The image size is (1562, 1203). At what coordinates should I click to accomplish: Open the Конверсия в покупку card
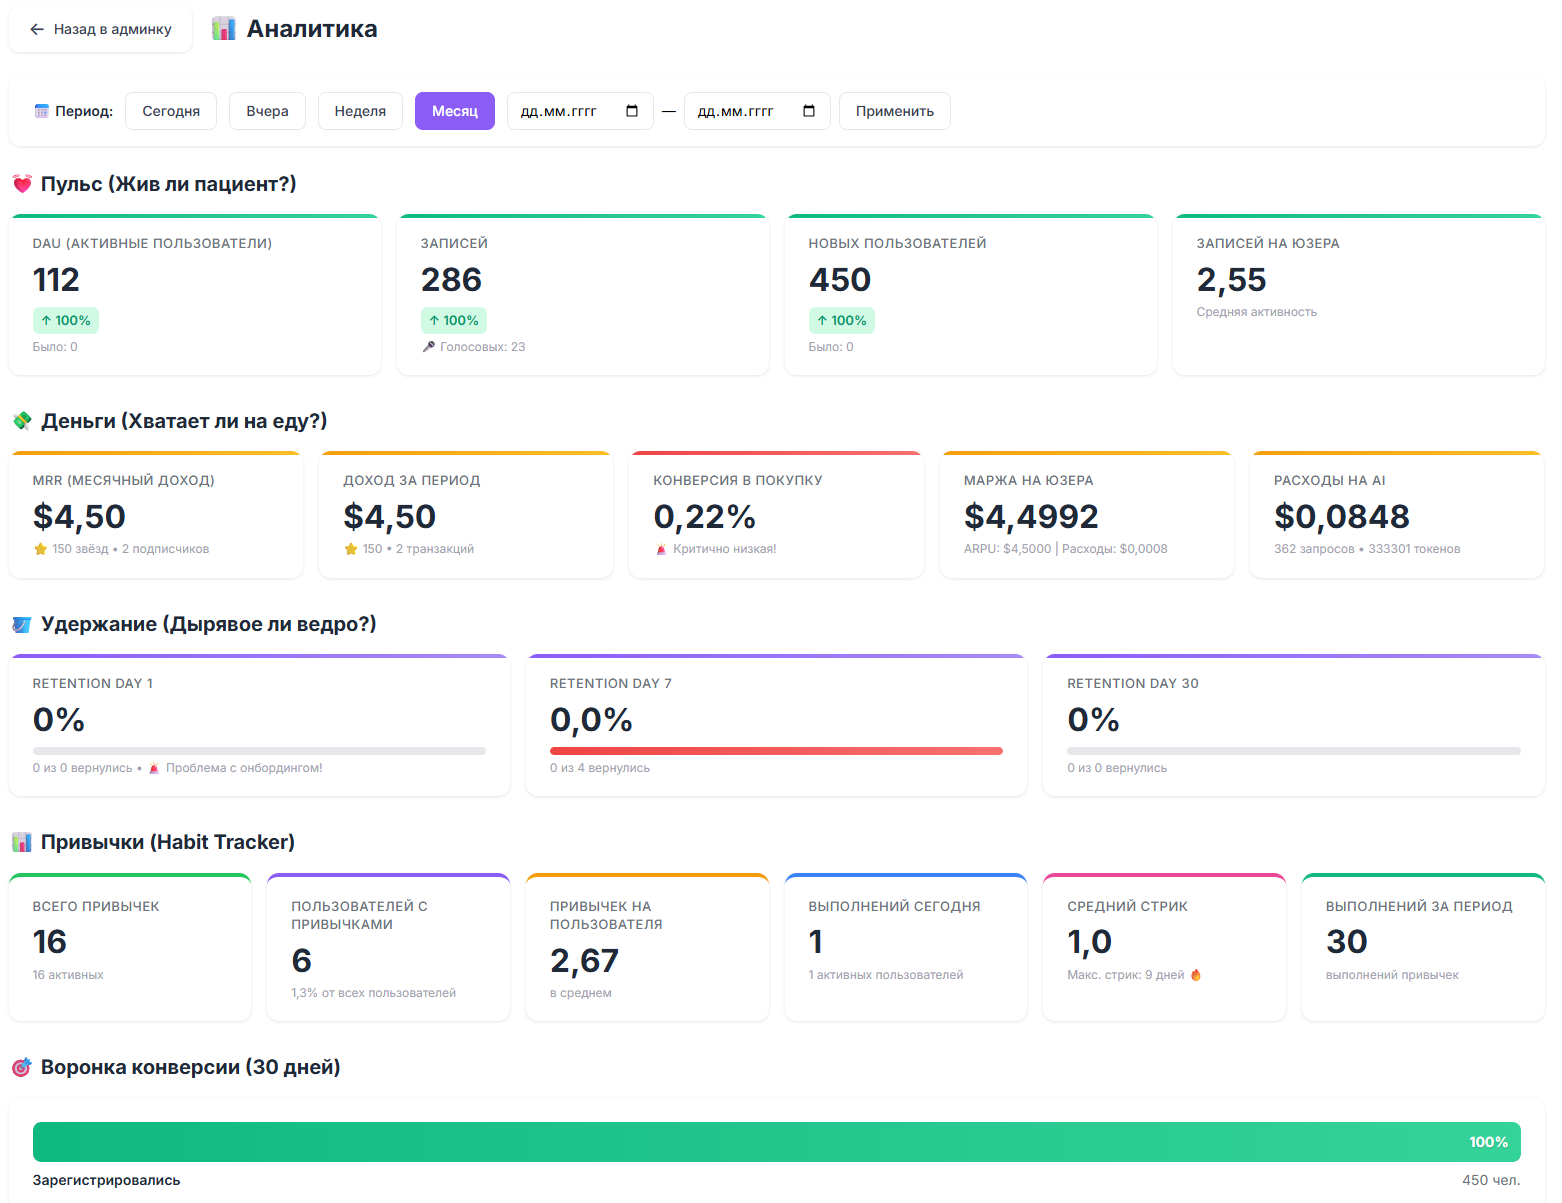(776, 515)
